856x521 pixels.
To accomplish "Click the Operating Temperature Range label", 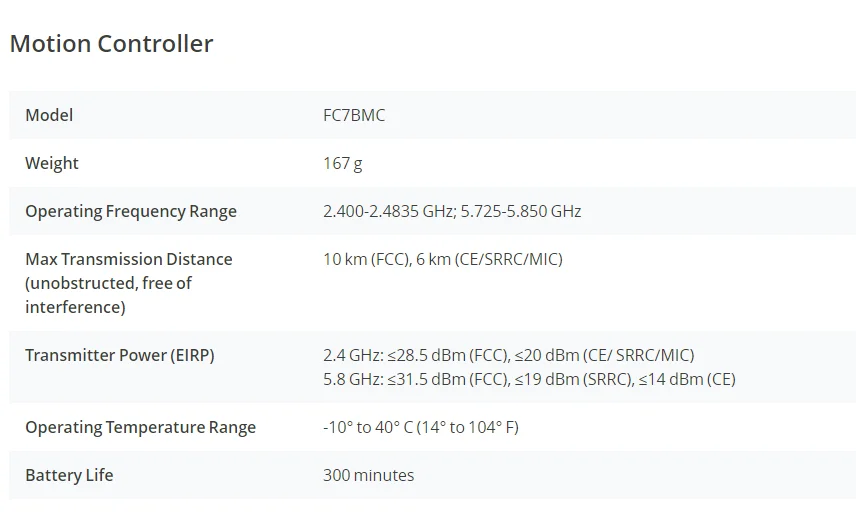I will click(x=140, y=427).
